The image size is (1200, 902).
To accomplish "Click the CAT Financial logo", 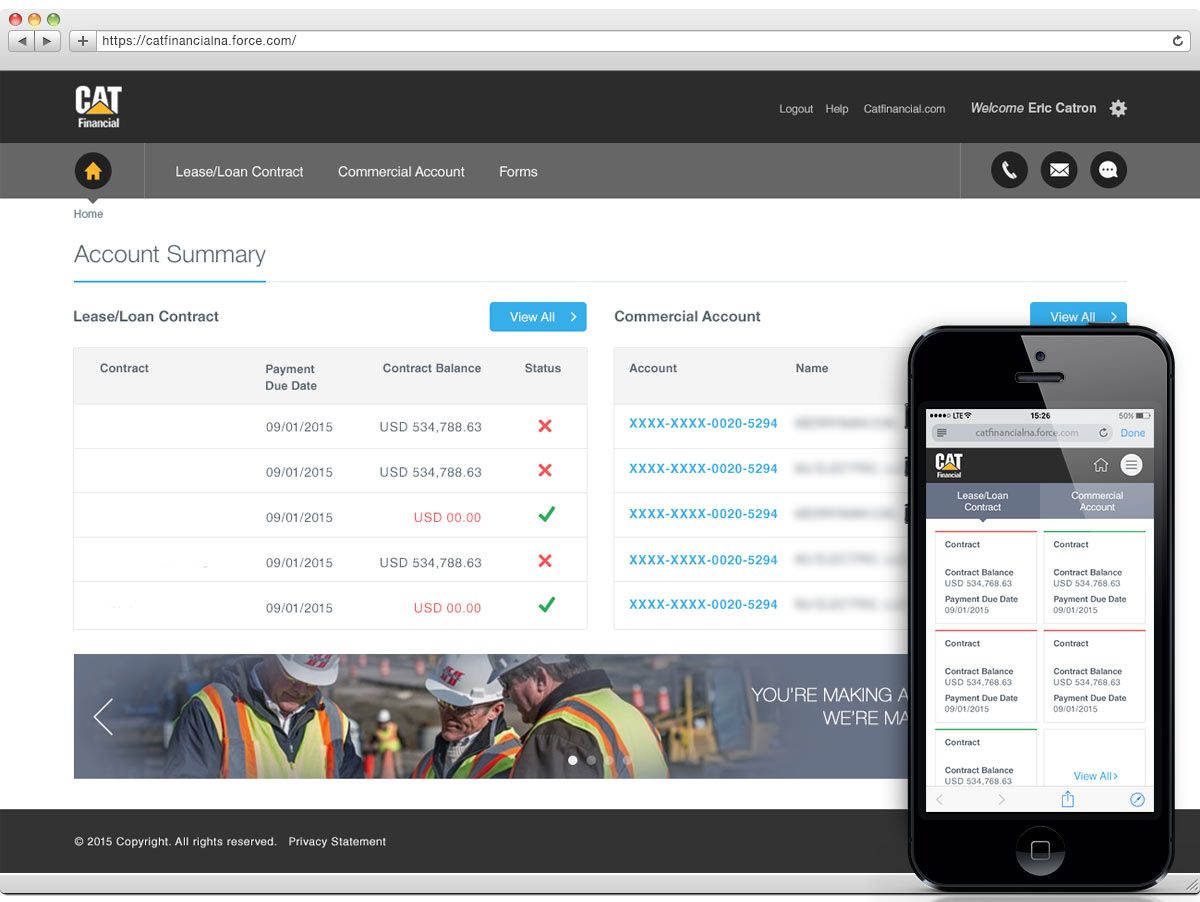I will click(x=98, y=107).
